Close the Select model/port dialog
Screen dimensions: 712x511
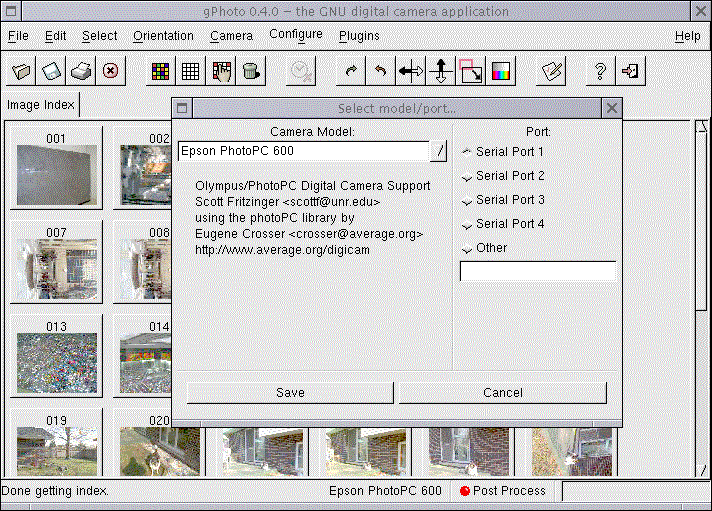pos(612,108)
